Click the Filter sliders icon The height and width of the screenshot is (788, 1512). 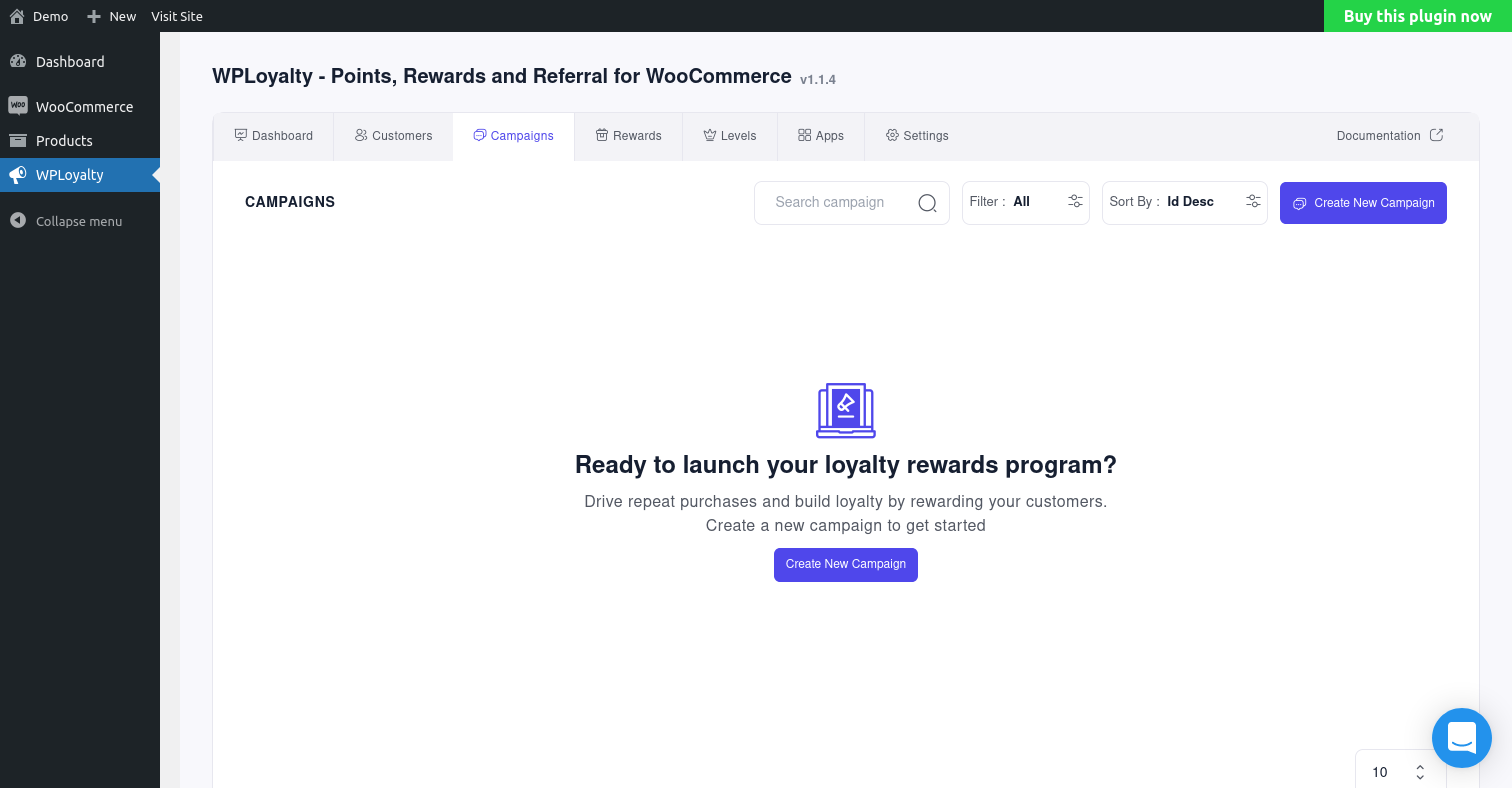point(1075,201)
